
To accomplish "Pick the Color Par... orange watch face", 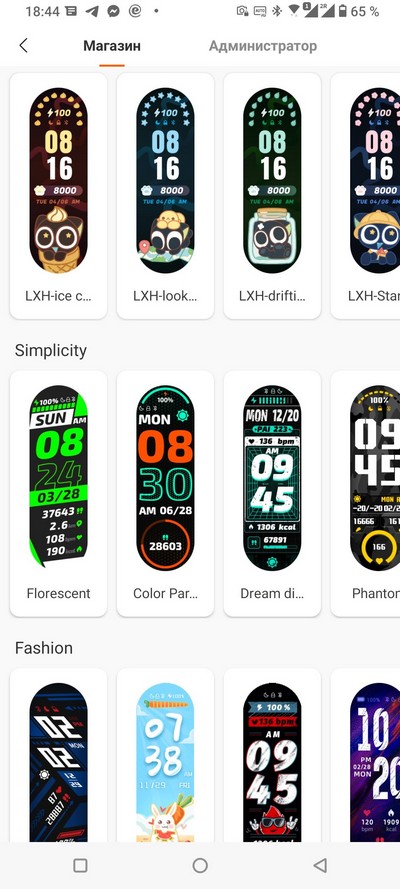I will point(165,493).
